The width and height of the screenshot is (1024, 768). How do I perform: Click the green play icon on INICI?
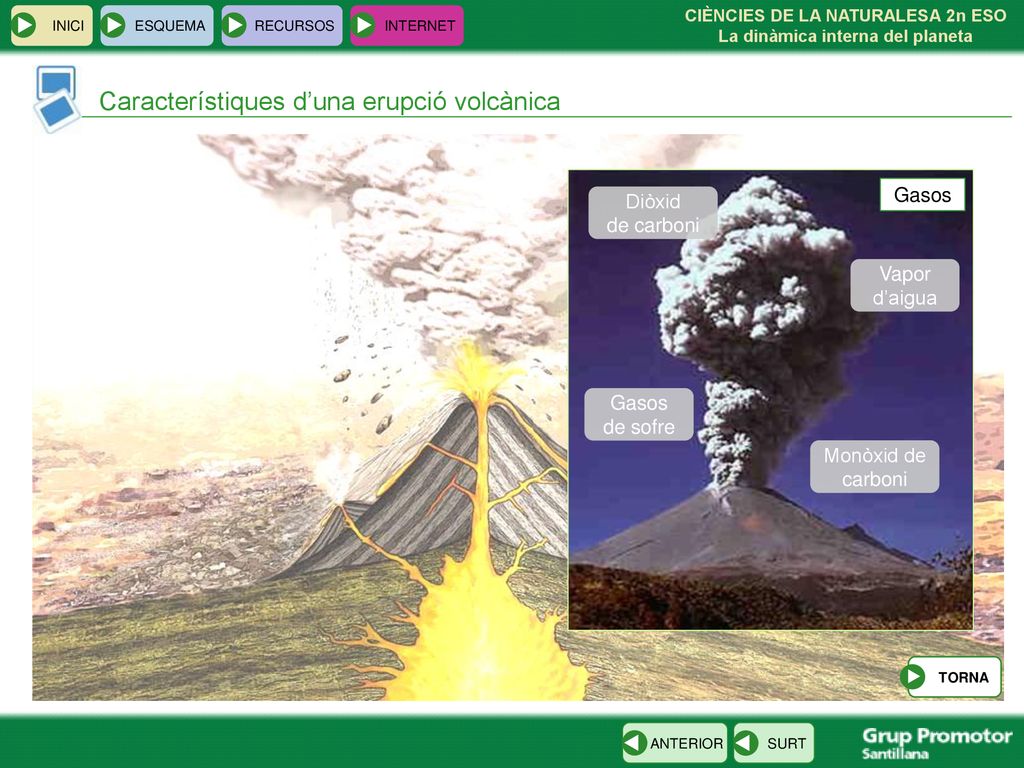click(x=25, y=25)
